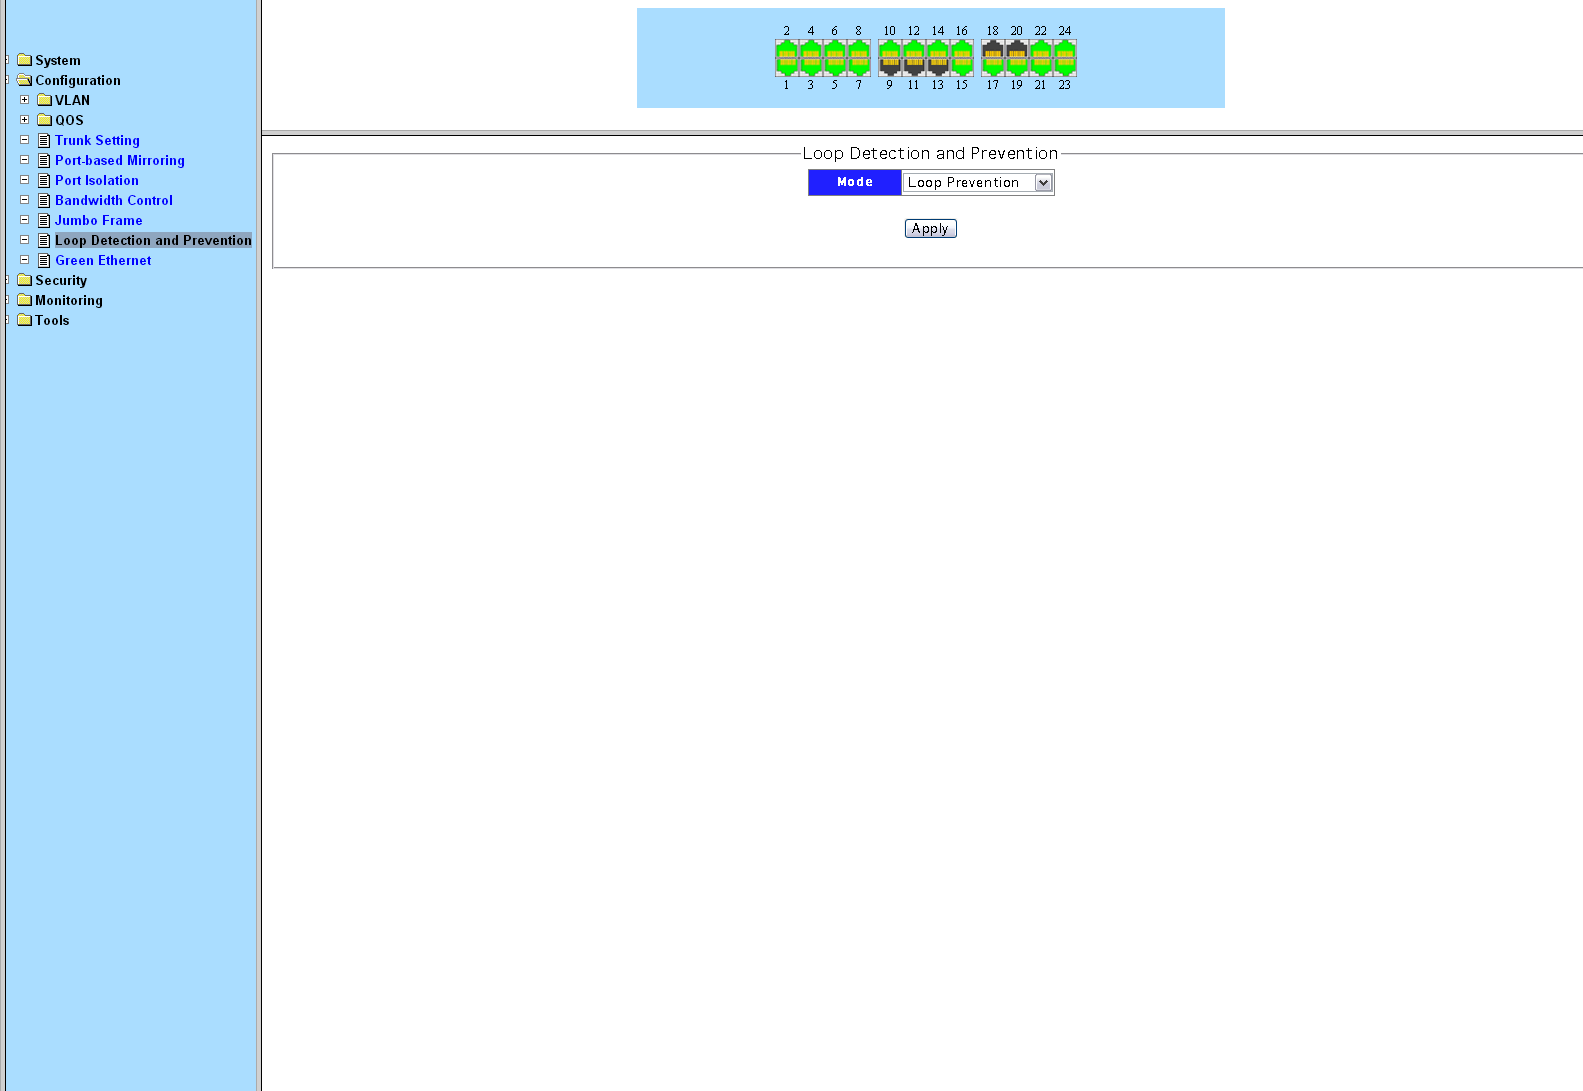The image size is (1583, 1091).
Task: Click the Apply button
Action: click(x=930, y=229)
